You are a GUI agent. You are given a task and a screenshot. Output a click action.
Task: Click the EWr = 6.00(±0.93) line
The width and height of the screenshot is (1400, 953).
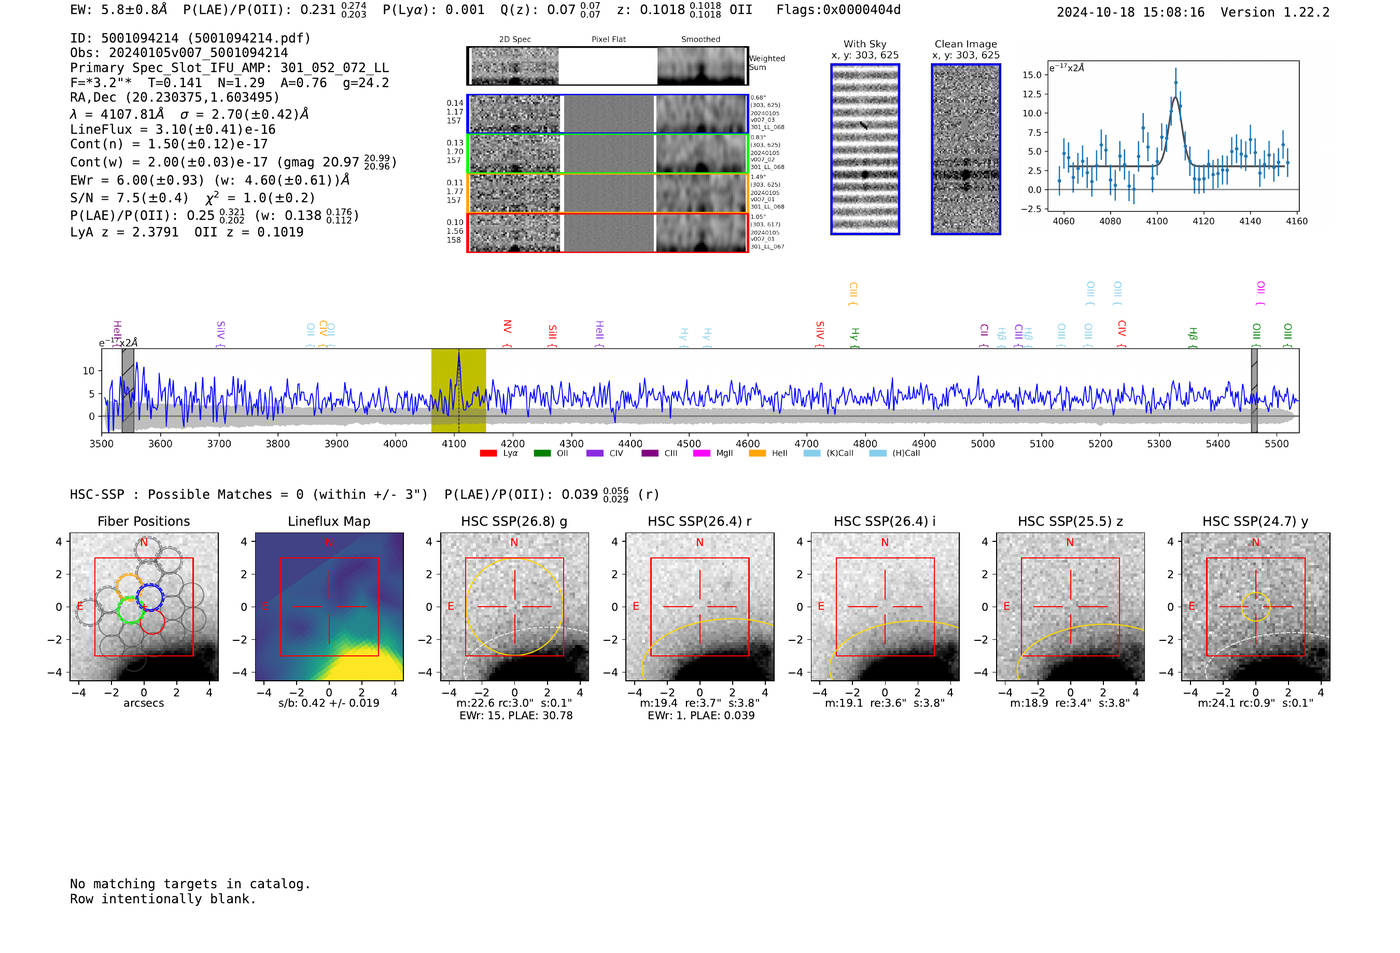210,180
